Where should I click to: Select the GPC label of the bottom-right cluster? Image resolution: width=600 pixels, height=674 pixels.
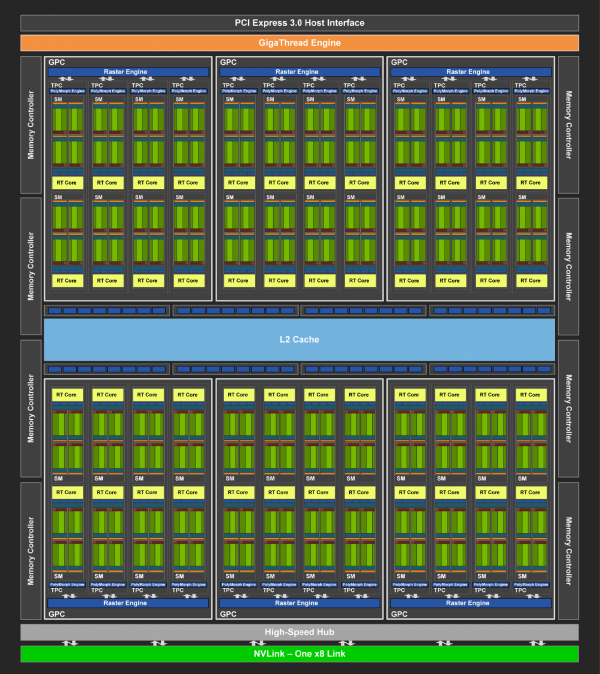coord(399,614)
